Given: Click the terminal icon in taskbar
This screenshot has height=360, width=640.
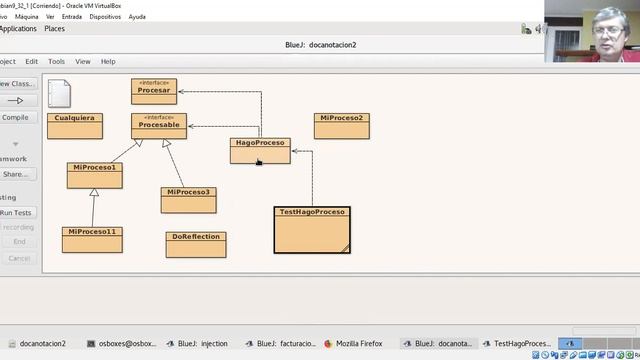Looking at the screenshot, I should [91, 344].
